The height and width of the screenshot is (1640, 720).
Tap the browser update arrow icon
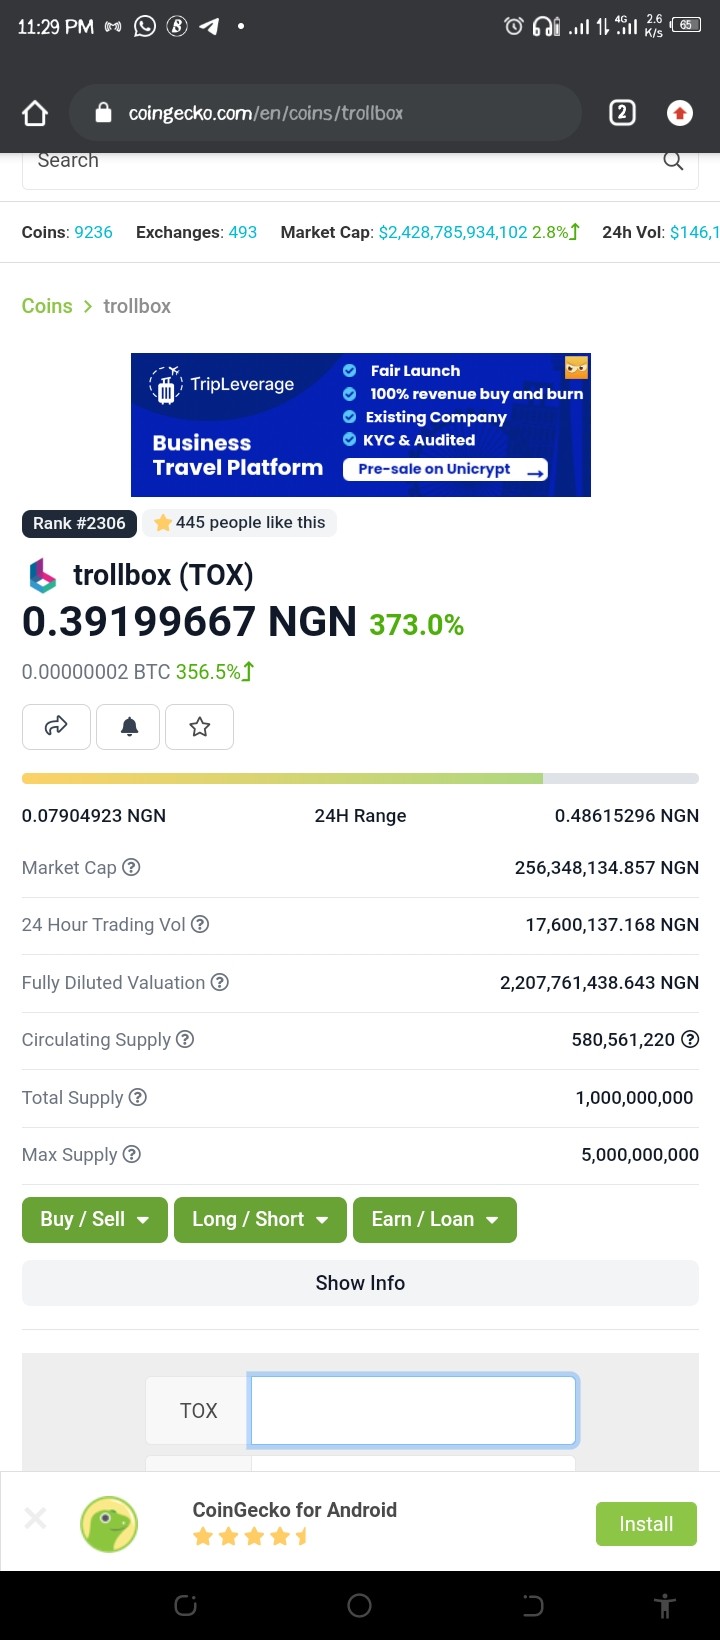[680, 113]
